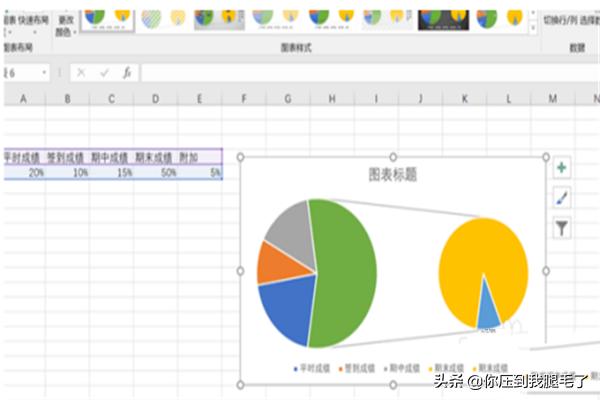The height and width of the screenshot is (400, 600).
Task: Click the cell containing 10%
Action: [67, 173]
